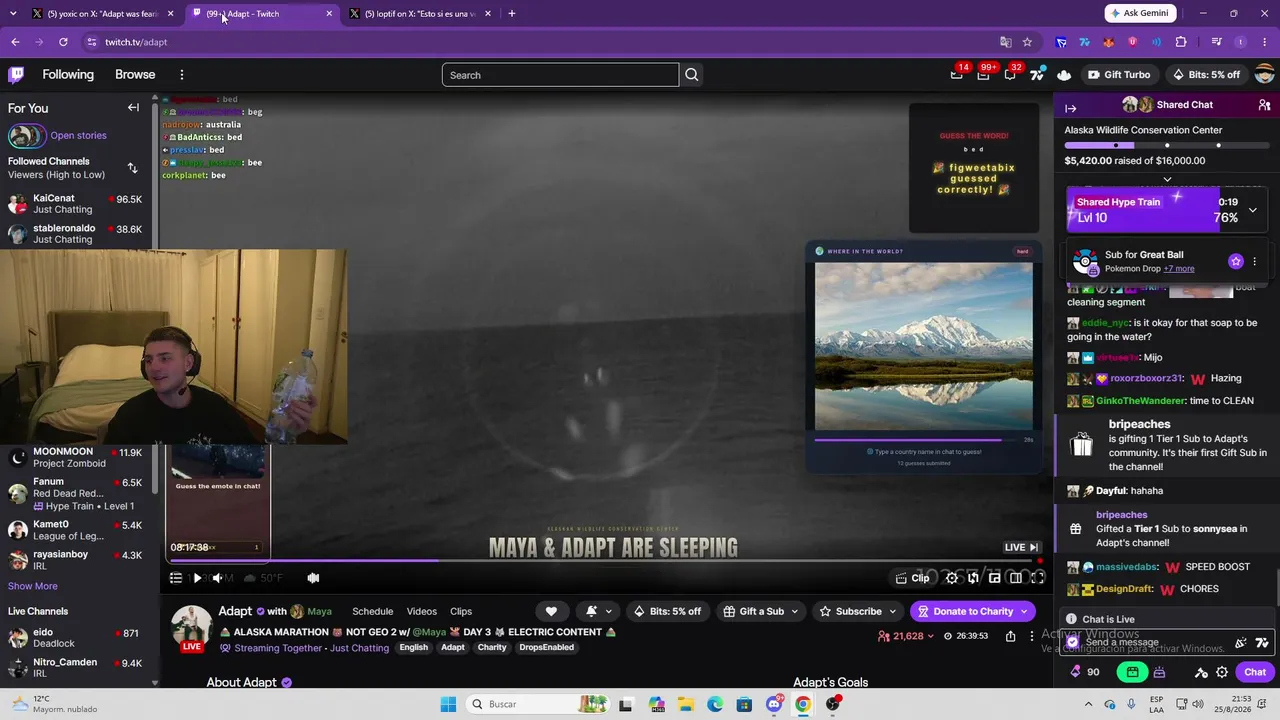Open the more options dots beside Browse
Viewport: 1280px width, 720px height.
tap(181, 75)
